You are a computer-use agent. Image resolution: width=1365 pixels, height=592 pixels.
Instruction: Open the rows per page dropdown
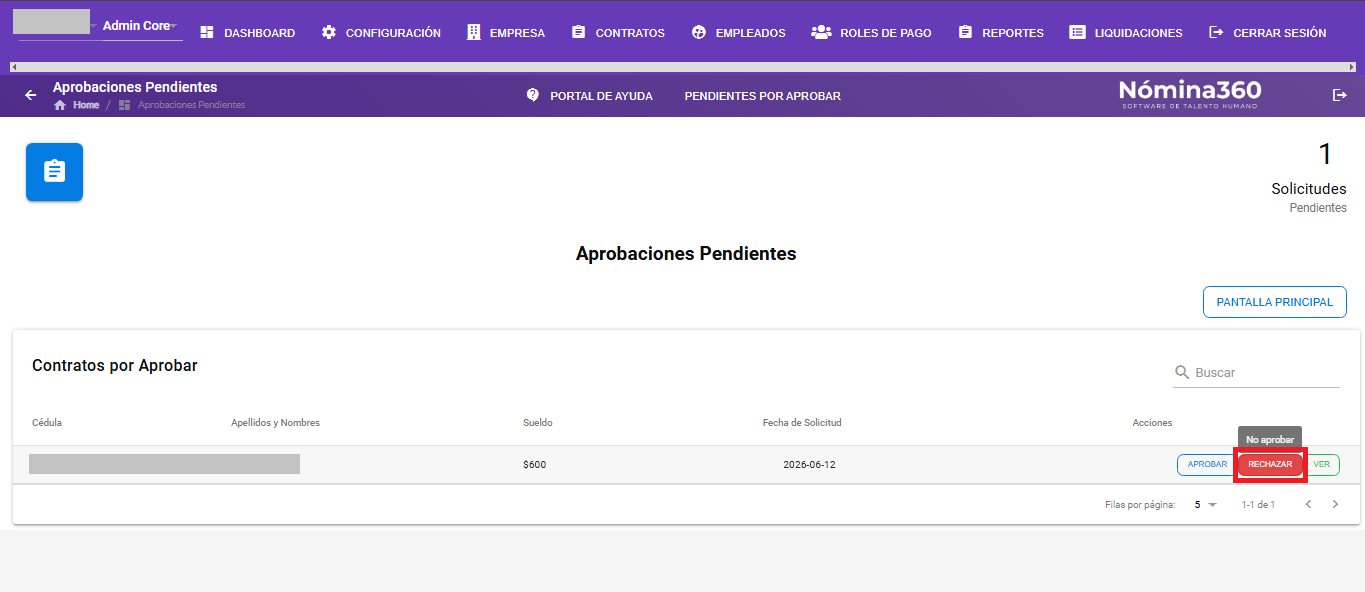point(1205,505)
